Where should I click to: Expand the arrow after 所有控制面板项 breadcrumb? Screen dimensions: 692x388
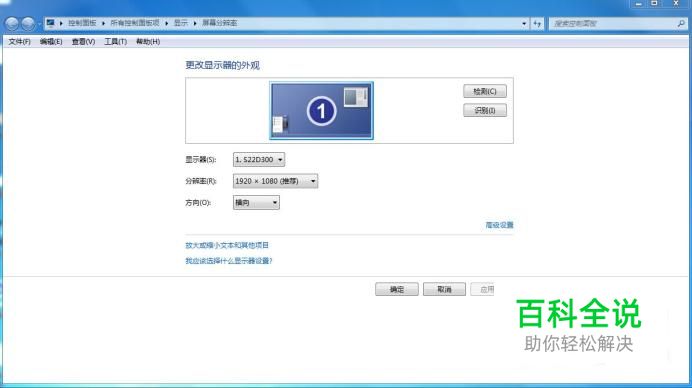coord(166,23)
